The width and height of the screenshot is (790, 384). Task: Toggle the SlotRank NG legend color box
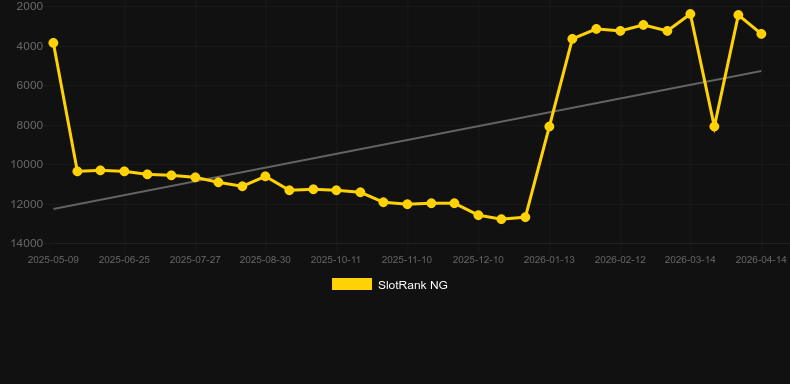point(352,284)
